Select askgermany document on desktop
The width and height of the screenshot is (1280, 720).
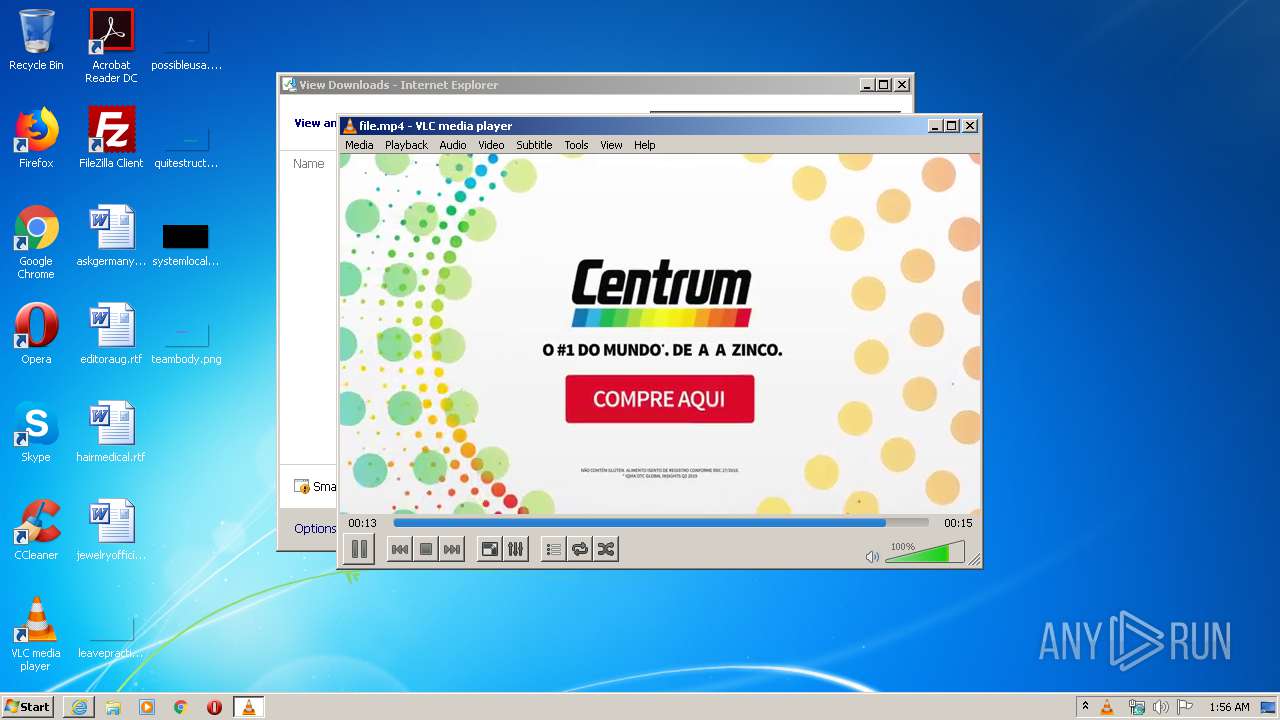pyautogui.click(x=111, y=236)
